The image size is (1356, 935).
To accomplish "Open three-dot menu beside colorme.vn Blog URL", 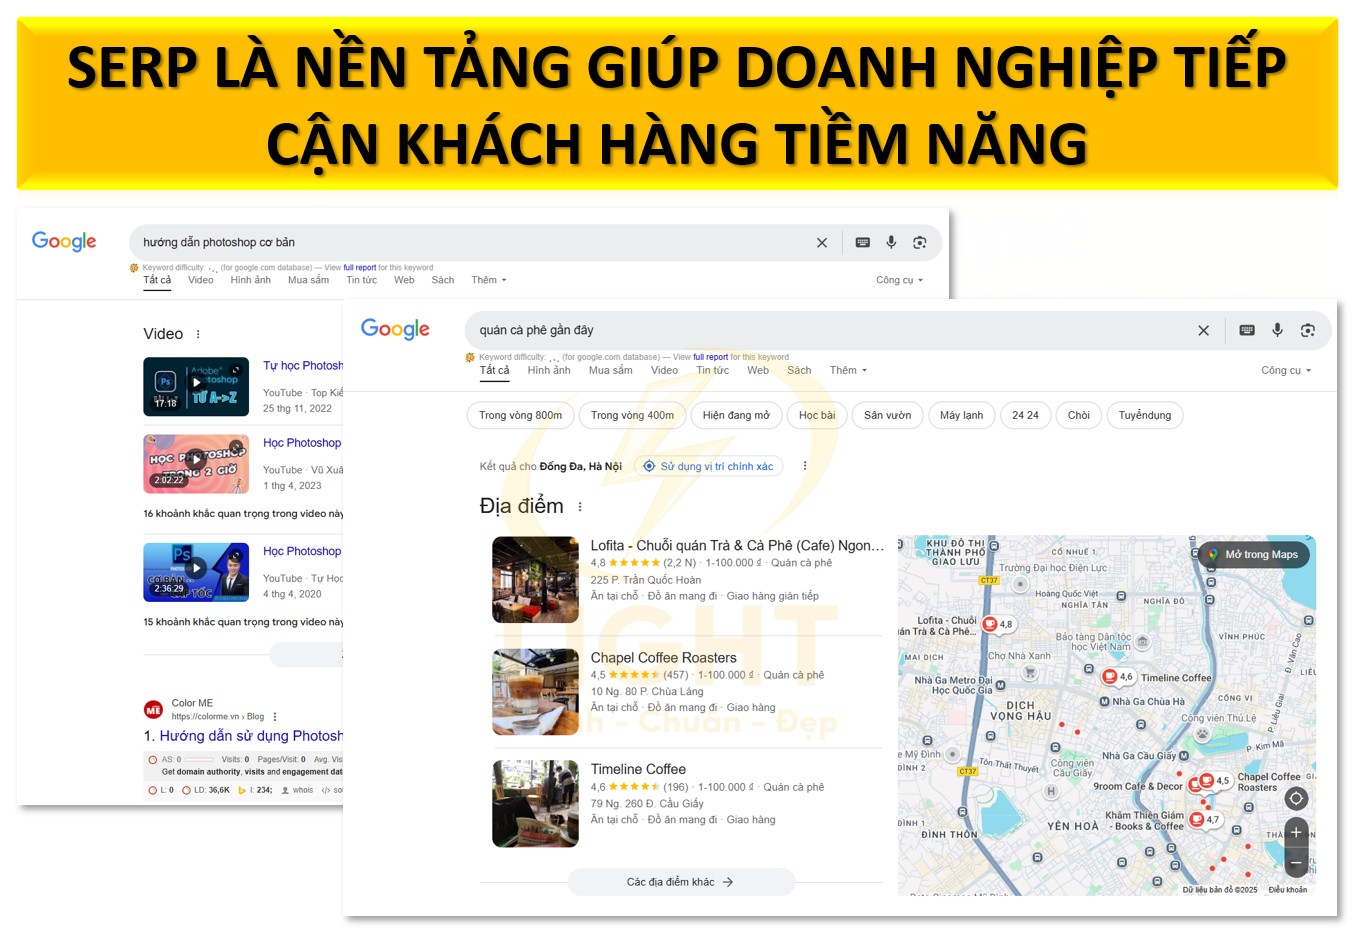I will (x=275, y=717).
